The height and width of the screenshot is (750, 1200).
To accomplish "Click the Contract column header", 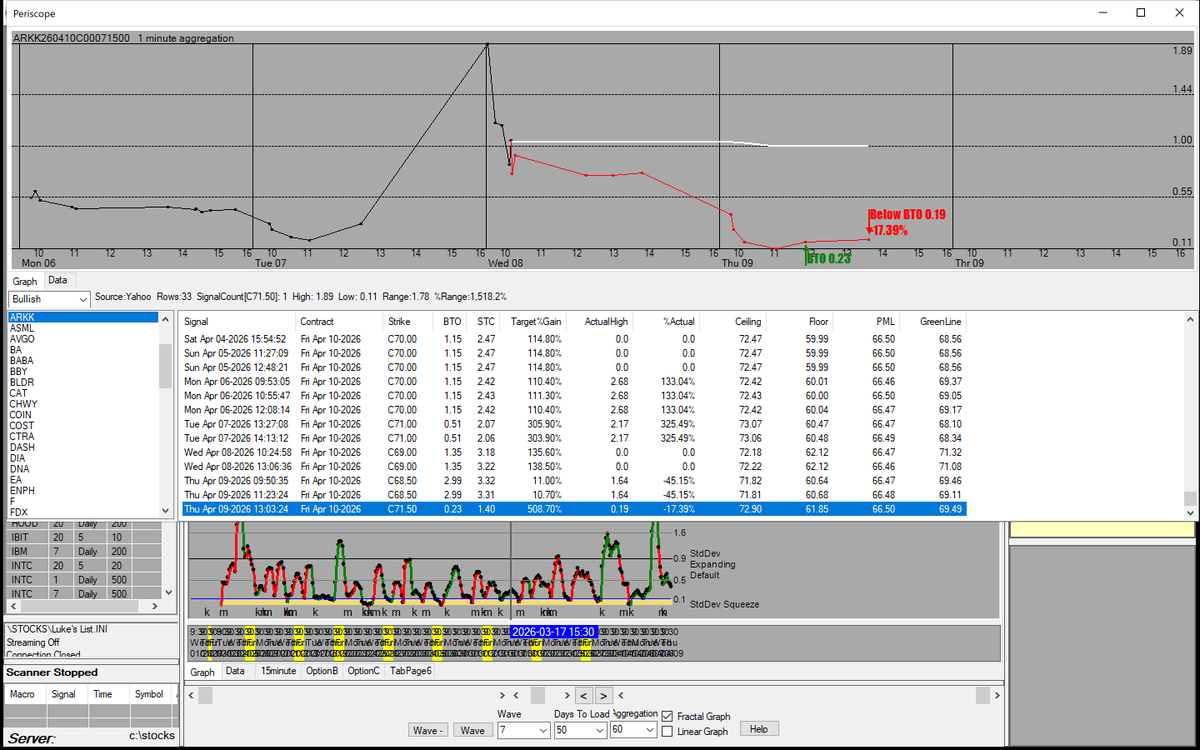I will (x=340, y=322).
